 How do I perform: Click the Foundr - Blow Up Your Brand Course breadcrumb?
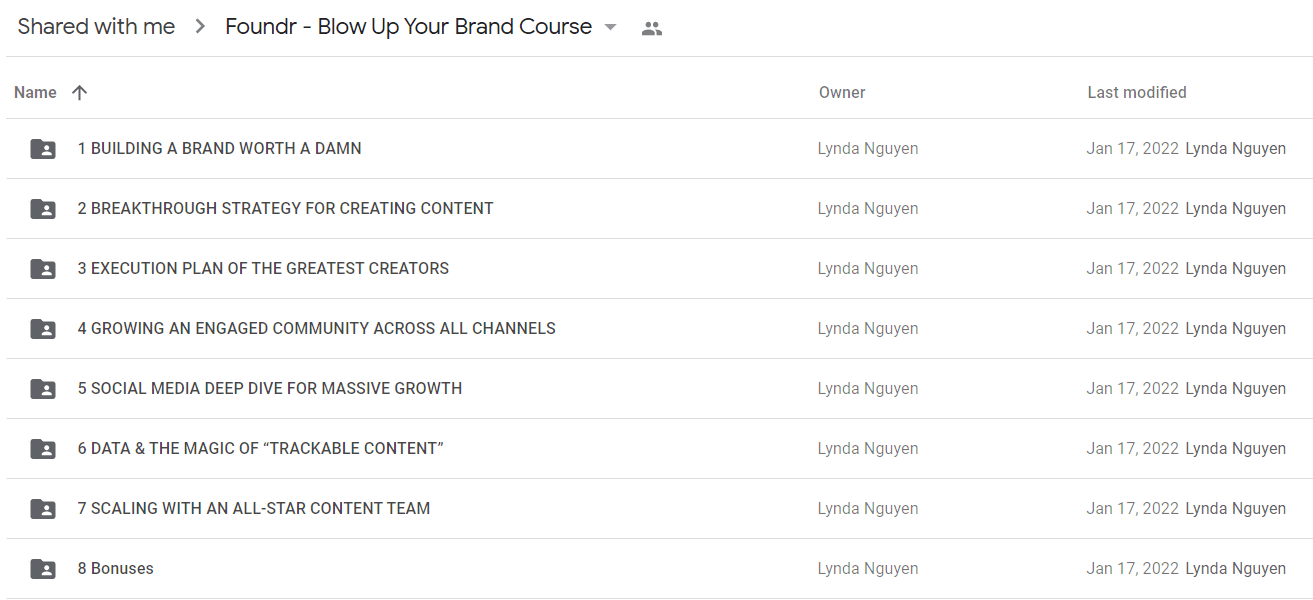tap(408, 27)
